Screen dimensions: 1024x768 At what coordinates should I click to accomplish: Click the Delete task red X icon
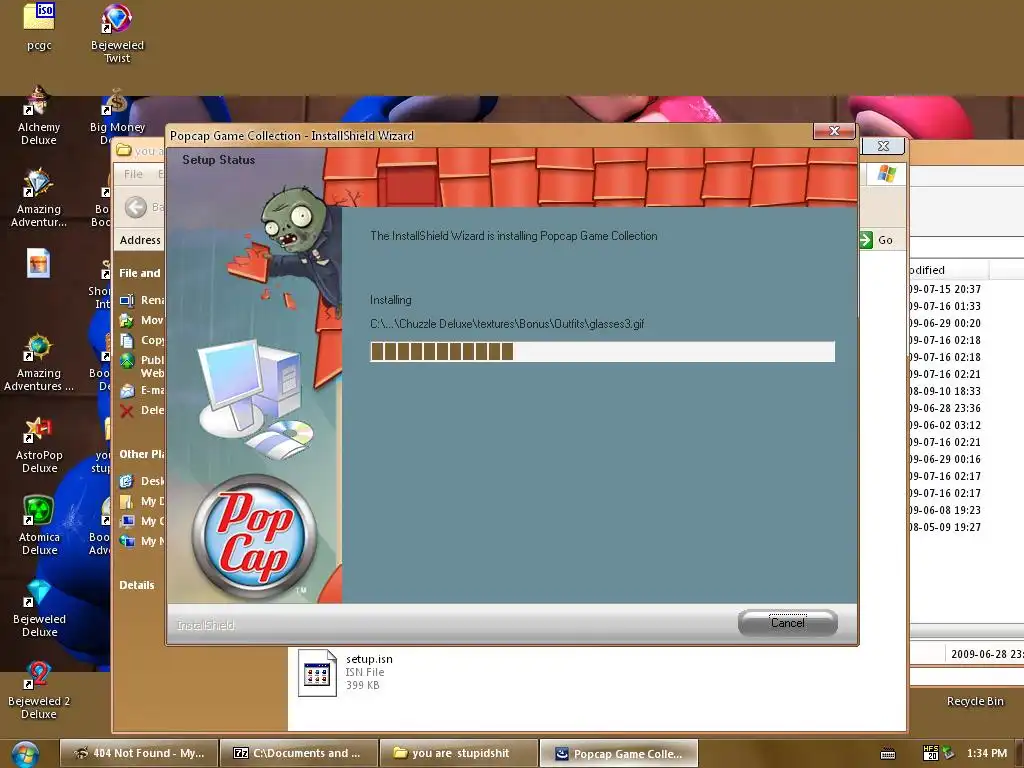click(127, 410)
